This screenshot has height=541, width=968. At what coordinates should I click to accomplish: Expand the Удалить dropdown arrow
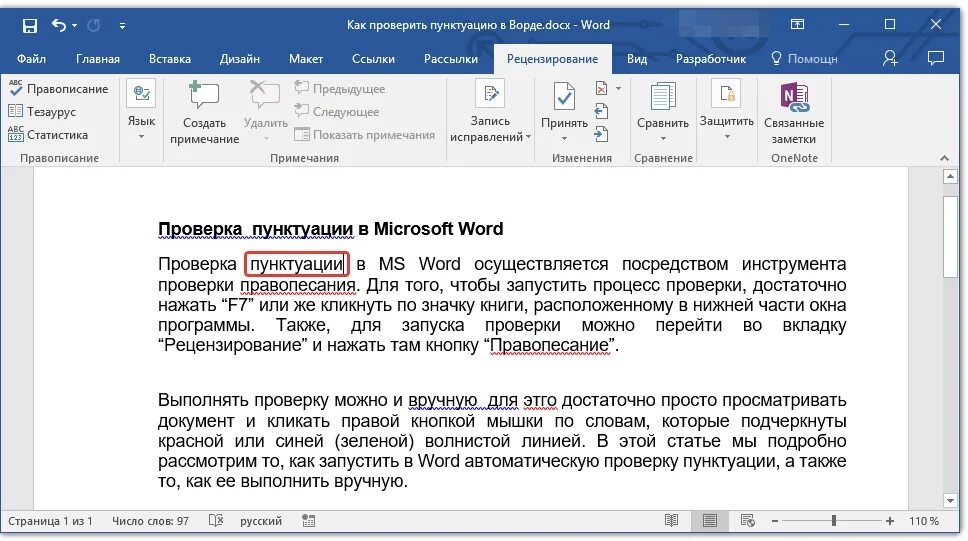point(266,139)
